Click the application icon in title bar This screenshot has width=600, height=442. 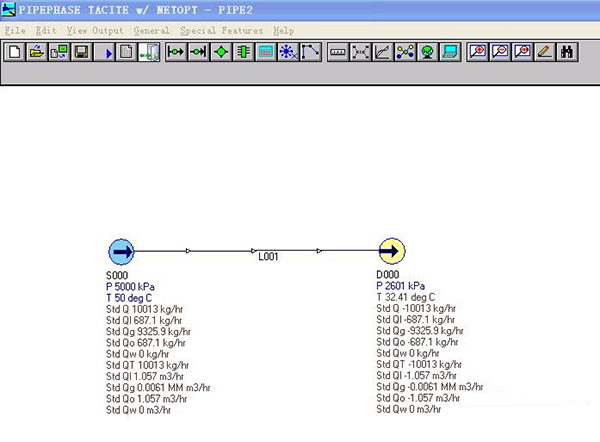point(8,9)
